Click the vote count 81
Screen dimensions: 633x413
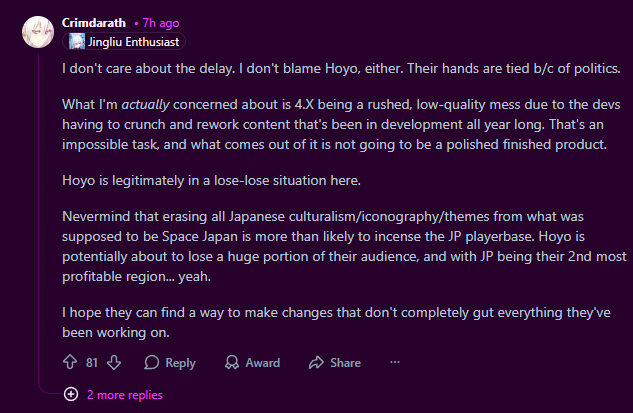tap(92, 362)
